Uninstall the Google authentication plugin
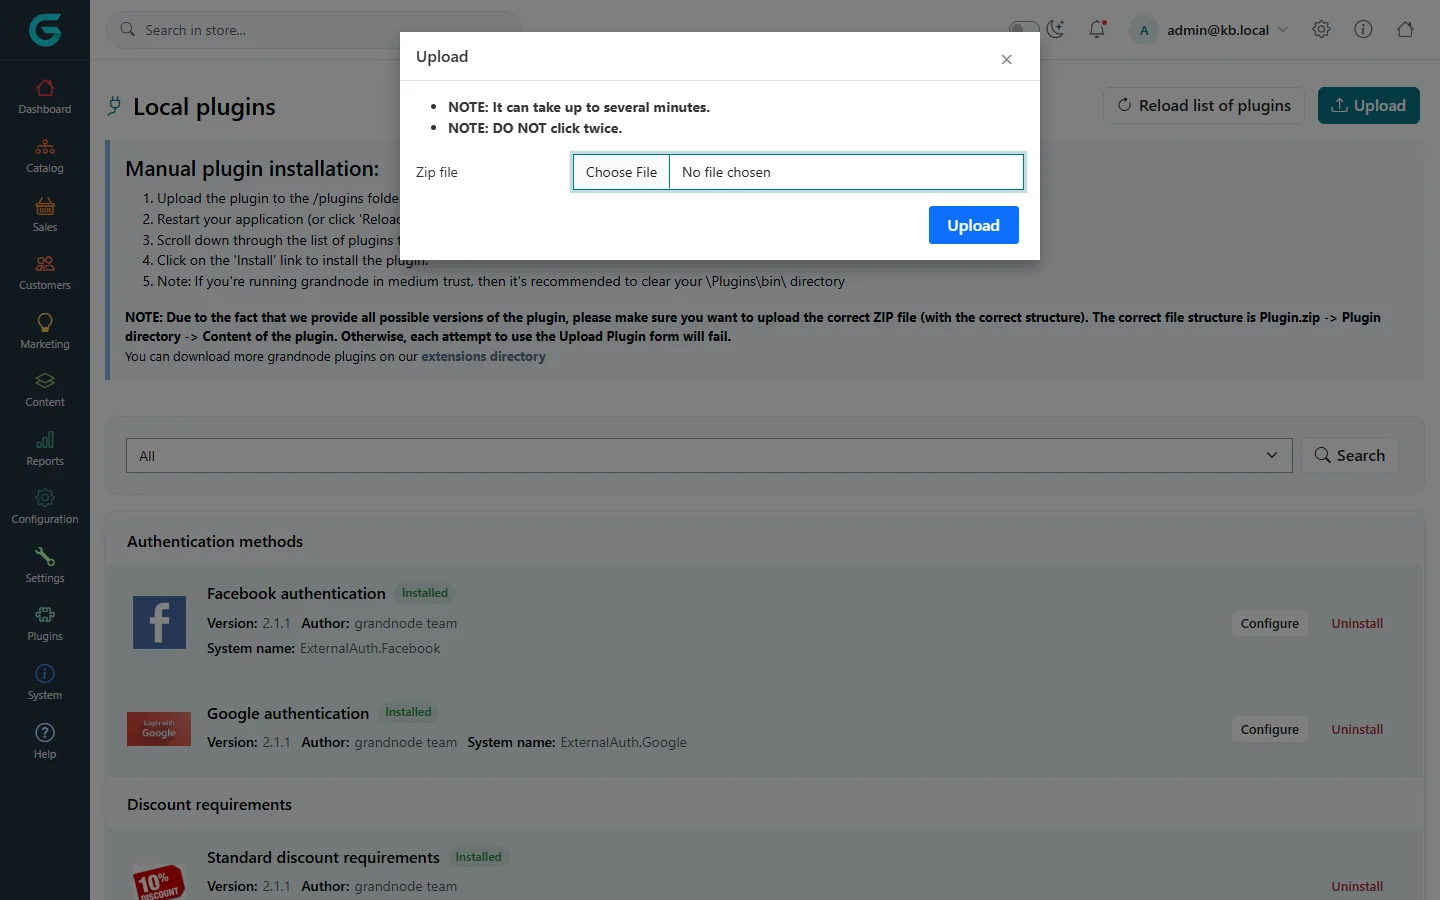This screenshot has height=900, width=1440. point(1357,729)
